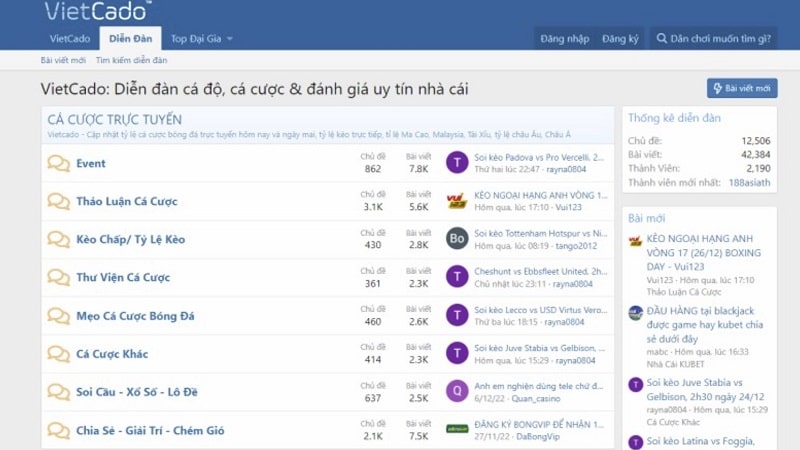Open Soi kèo Juve Stabia post in forum list
Viewport: 800px width, 450px height.
tap(540, 348)
